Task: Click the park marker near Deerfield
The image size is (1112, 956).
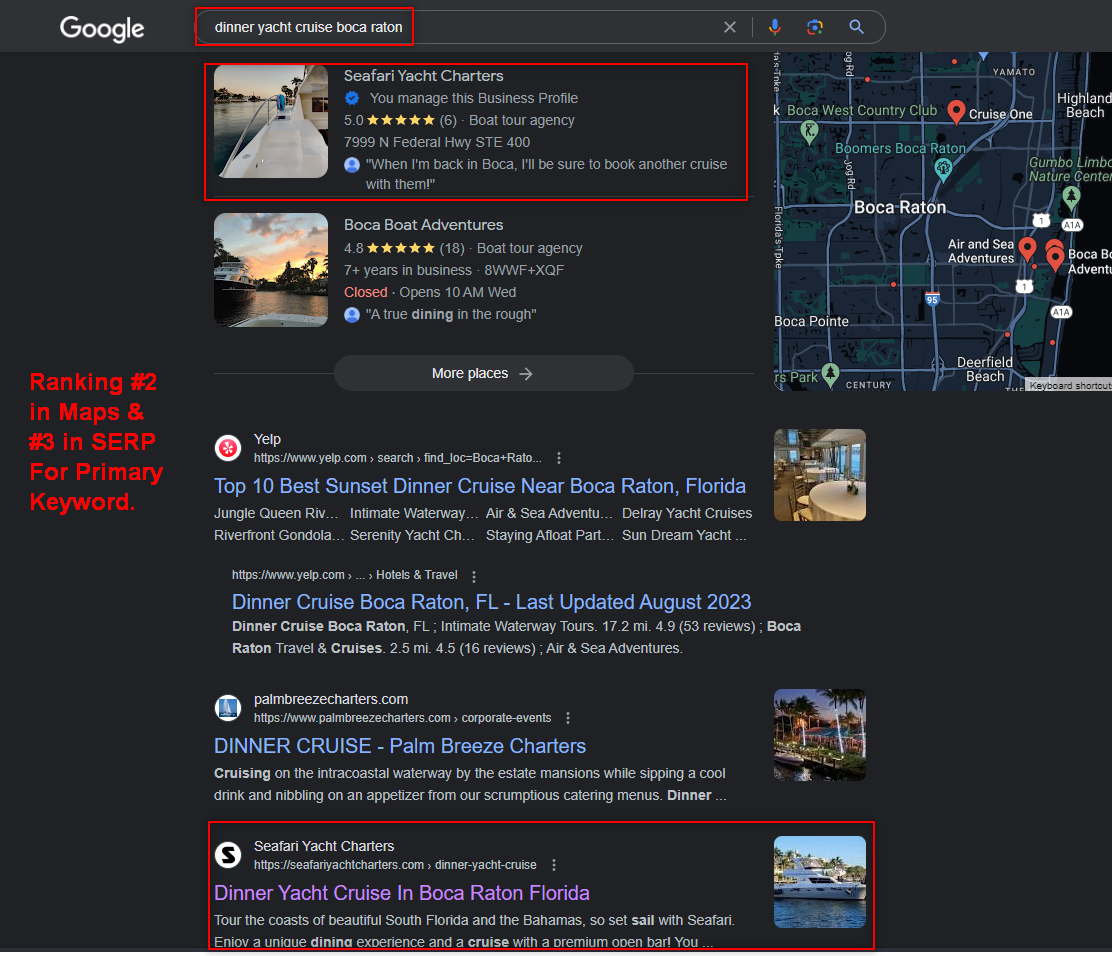Action: point(830,373)
